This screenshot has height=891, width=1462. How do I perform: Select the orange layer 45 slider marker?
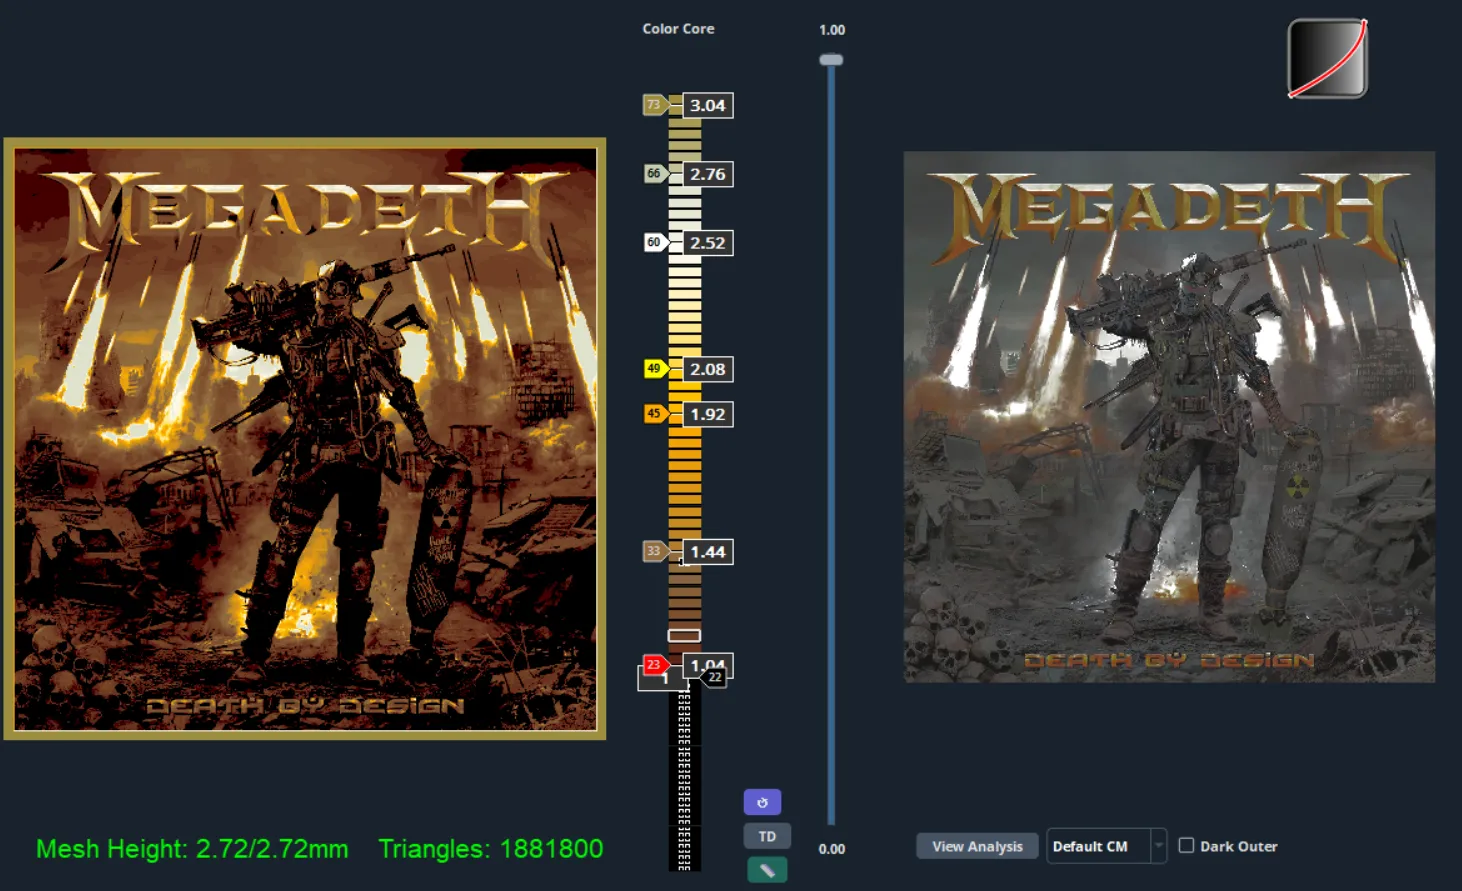(654, 414)
